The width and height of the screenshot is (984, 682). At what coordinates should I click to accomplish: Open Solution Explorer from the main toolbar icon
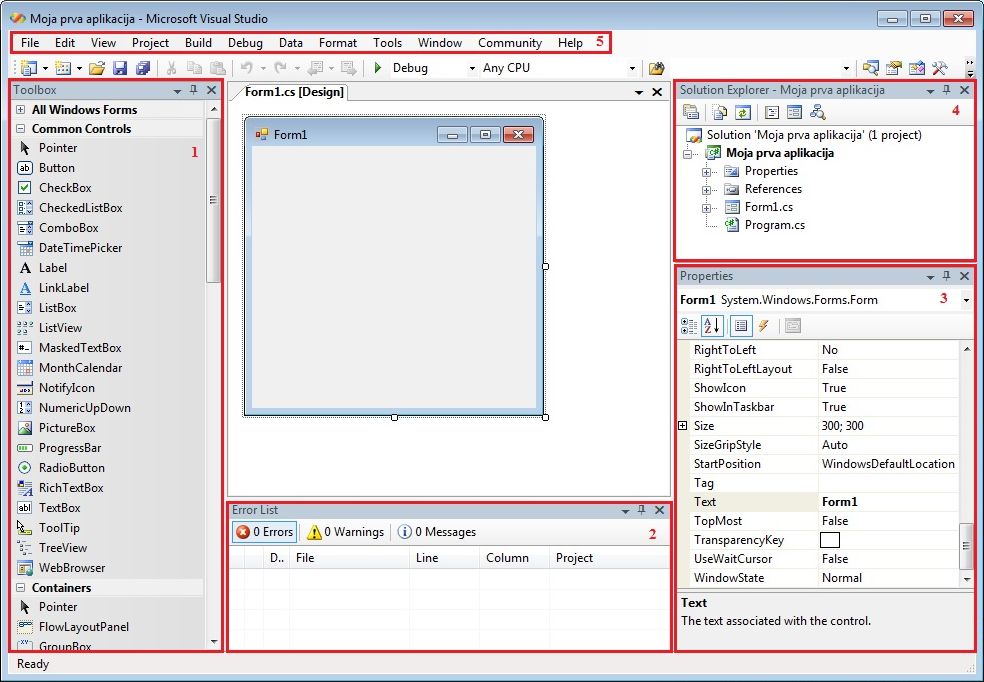(x=870, y=68)
